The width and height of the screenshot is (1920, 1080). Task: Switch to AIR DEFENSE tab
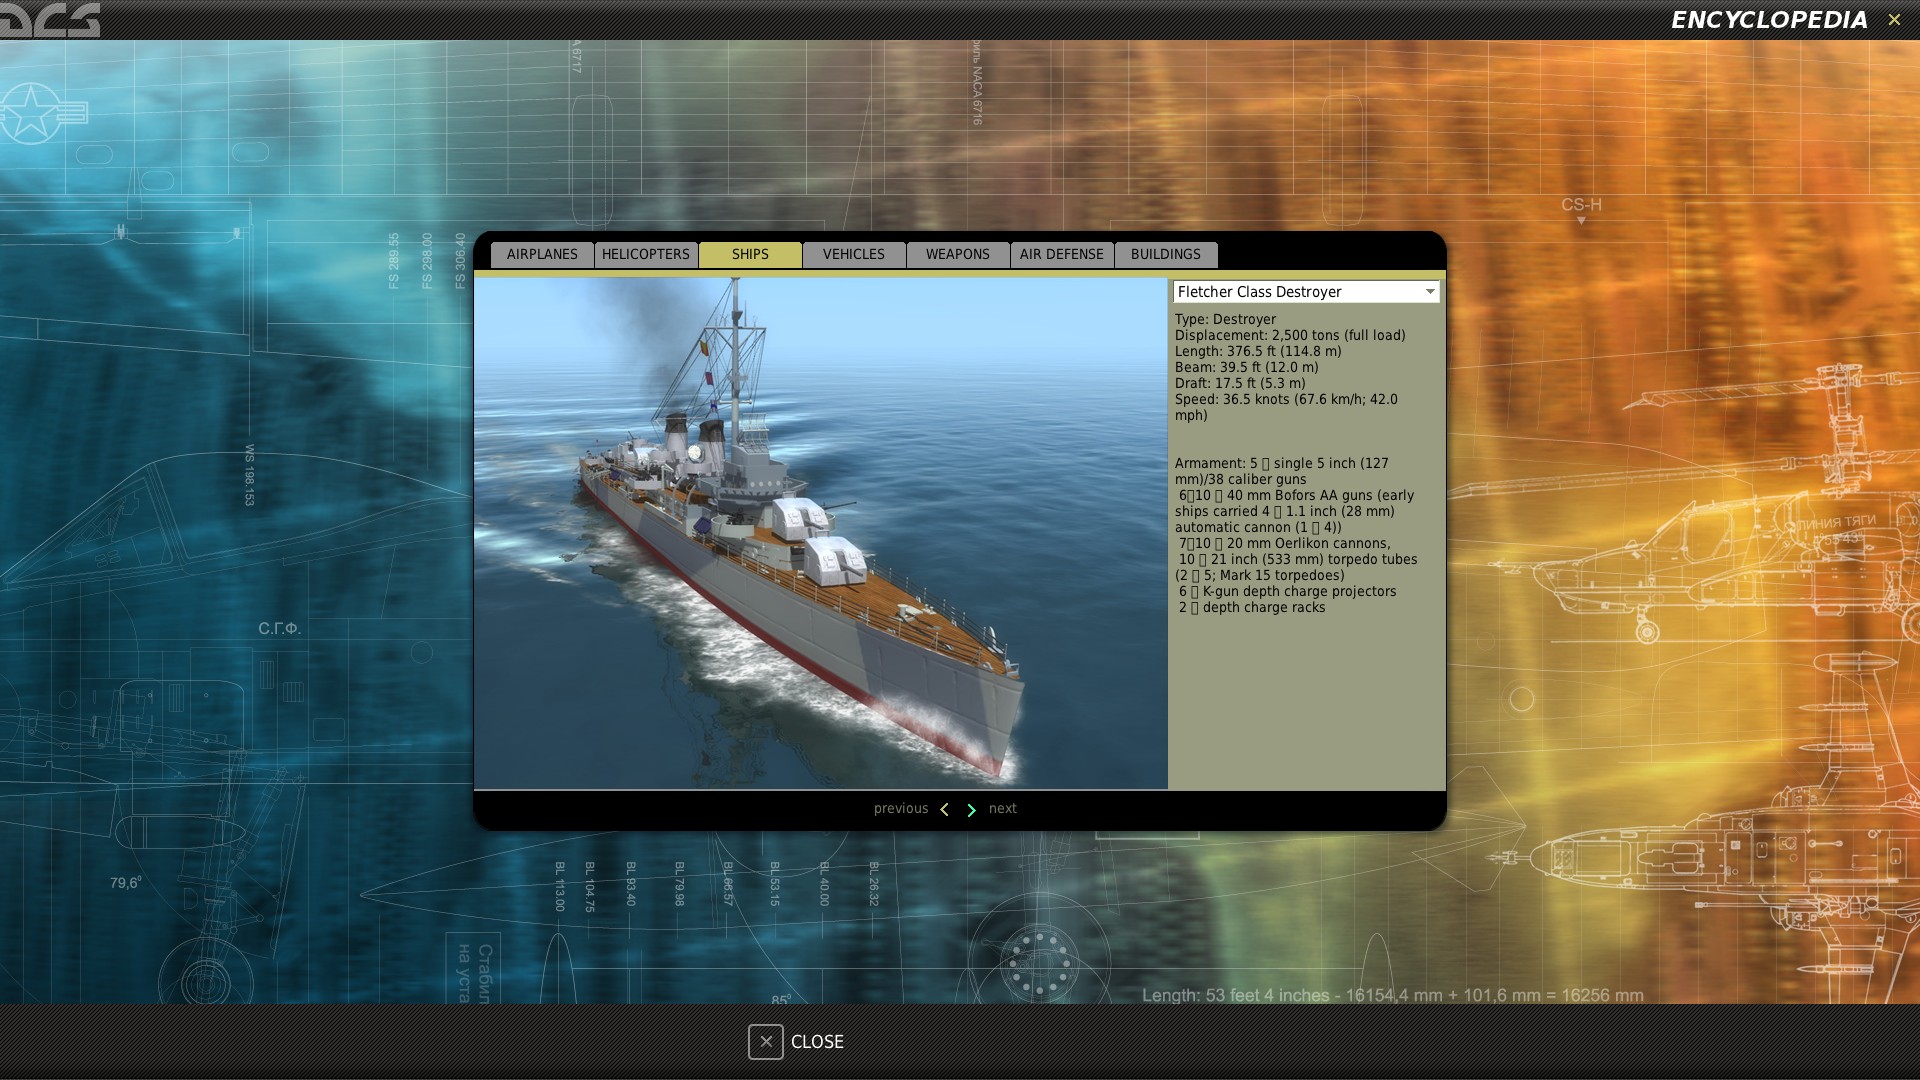1062,254
